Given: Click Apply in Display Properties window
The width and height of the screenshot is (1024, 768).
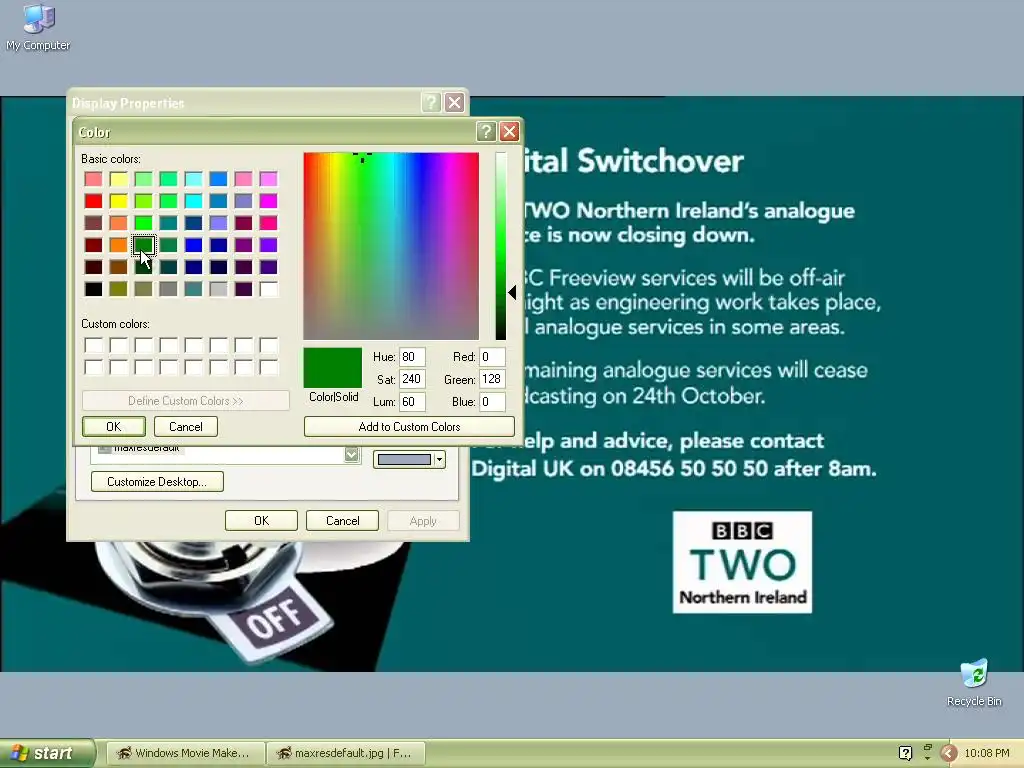Looking at the screenshot, I should [423, 520].
